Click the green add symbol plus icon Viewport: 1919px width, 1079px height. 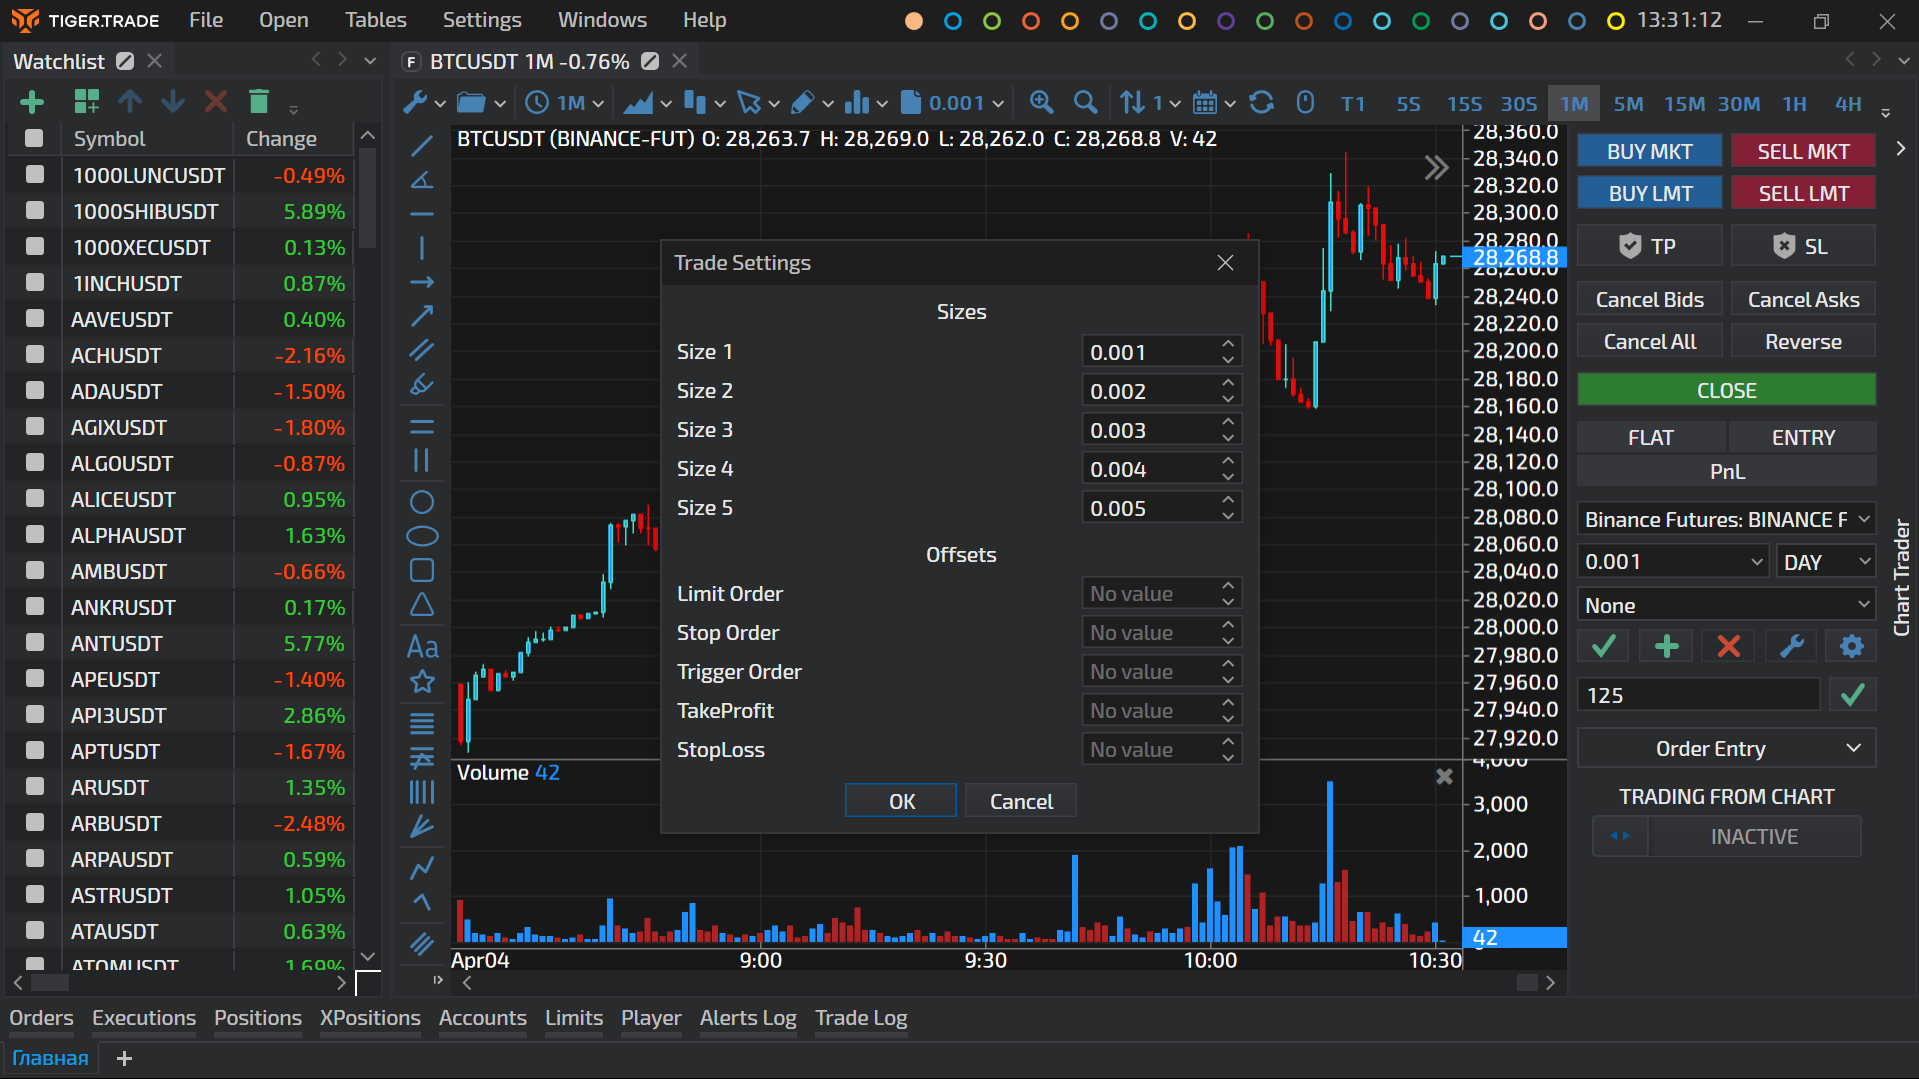pos(32,102)
